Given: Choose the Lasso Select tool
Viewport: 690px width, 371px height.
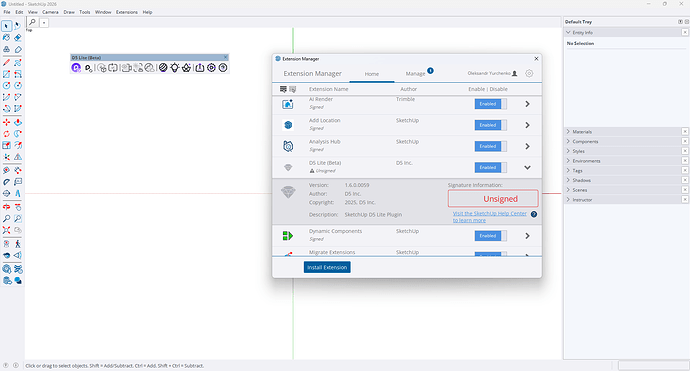Looking at the screenshot, I should tap(18, 26).
